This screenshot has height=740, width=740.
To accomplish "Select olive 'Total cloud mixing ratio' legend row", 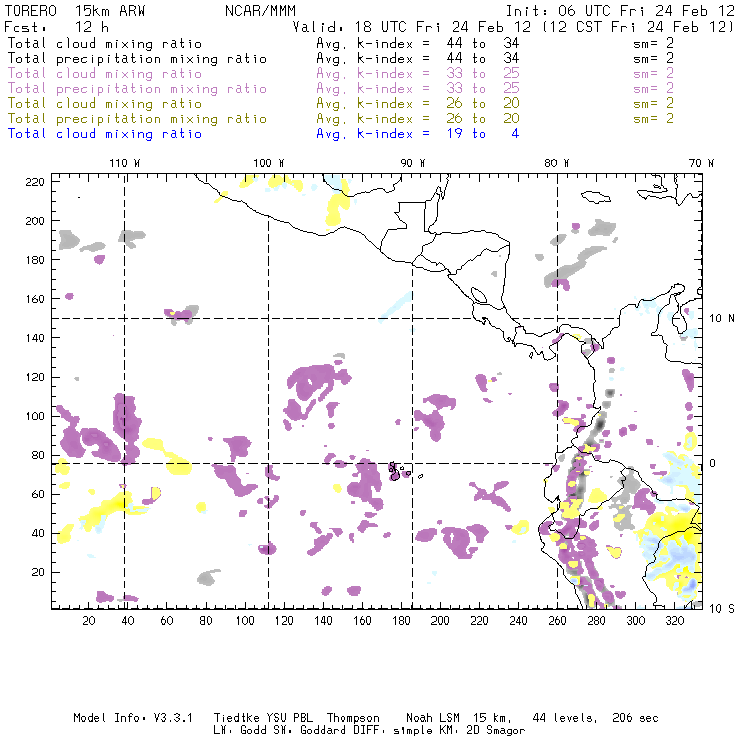I will 105,103.
